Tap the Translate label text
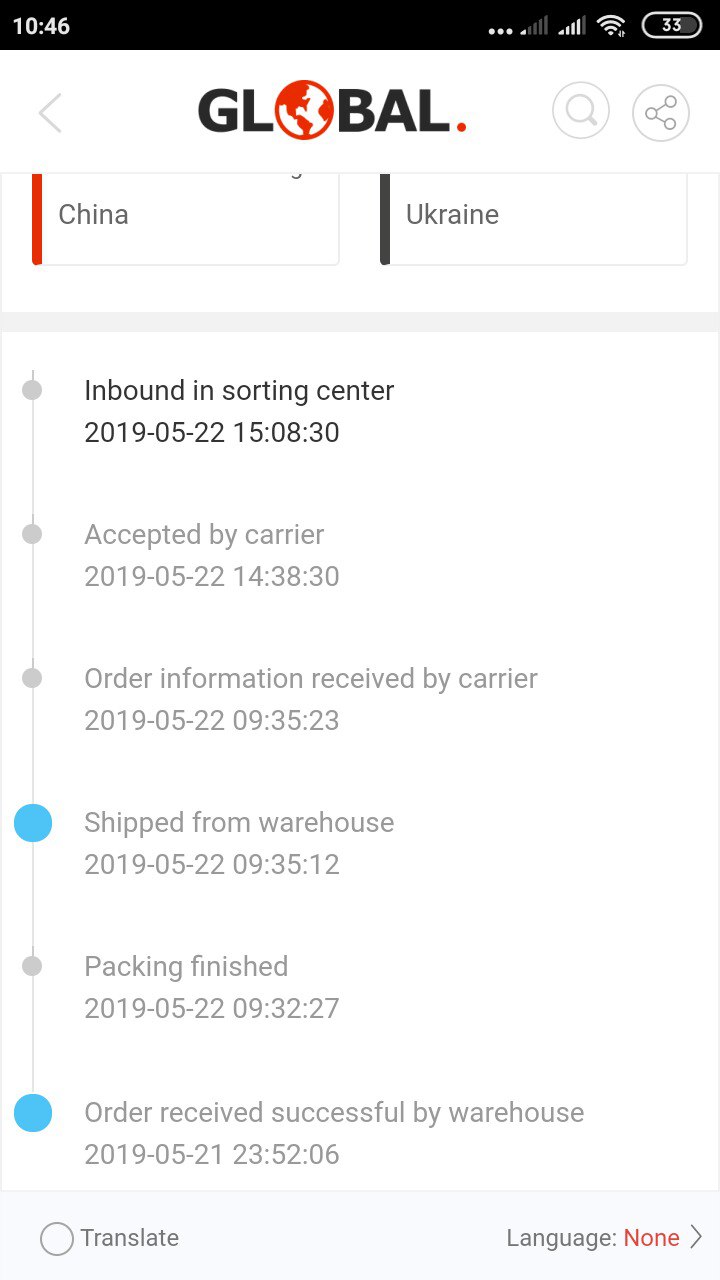The image size is (720, 1280). [x=130, y=1238]
